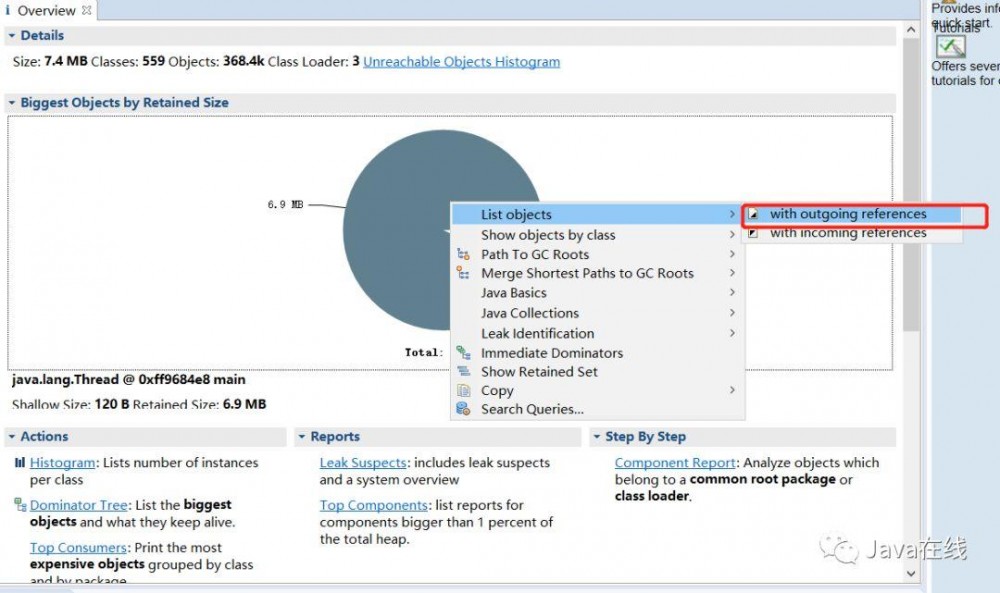Screen dimensions: 1000x593
Task: Click the Show Retained Set icon
Action: (x=463, y=371)
